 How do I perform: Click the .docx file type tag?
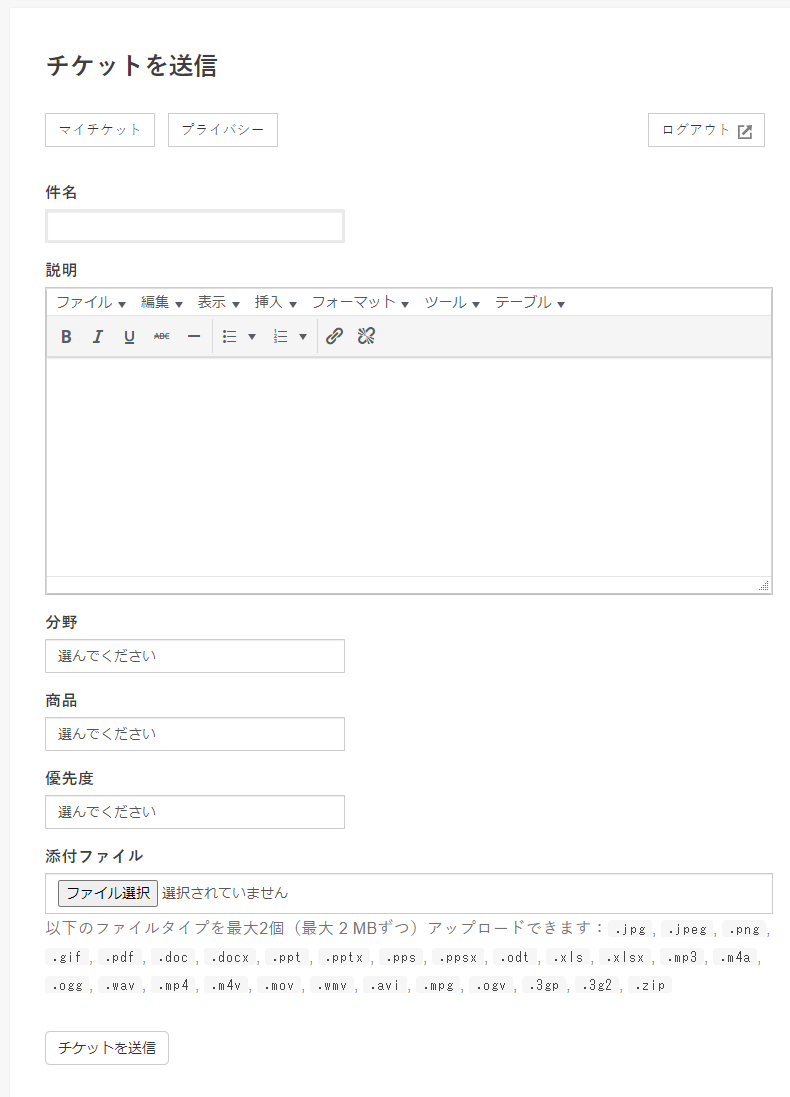[231, 957]
